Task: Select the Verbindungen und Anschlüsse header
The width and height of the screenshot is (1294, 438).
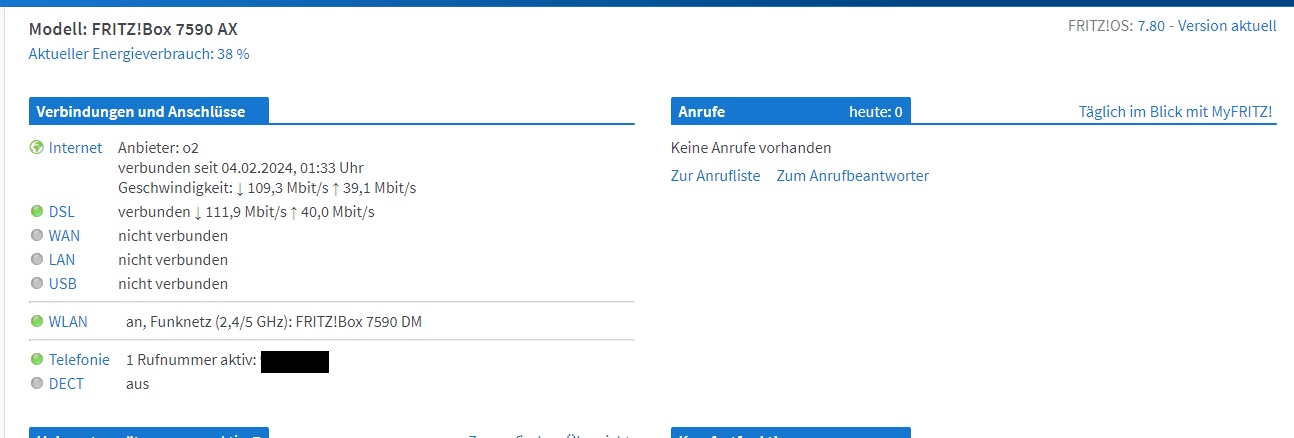Action: pos(149,111)
